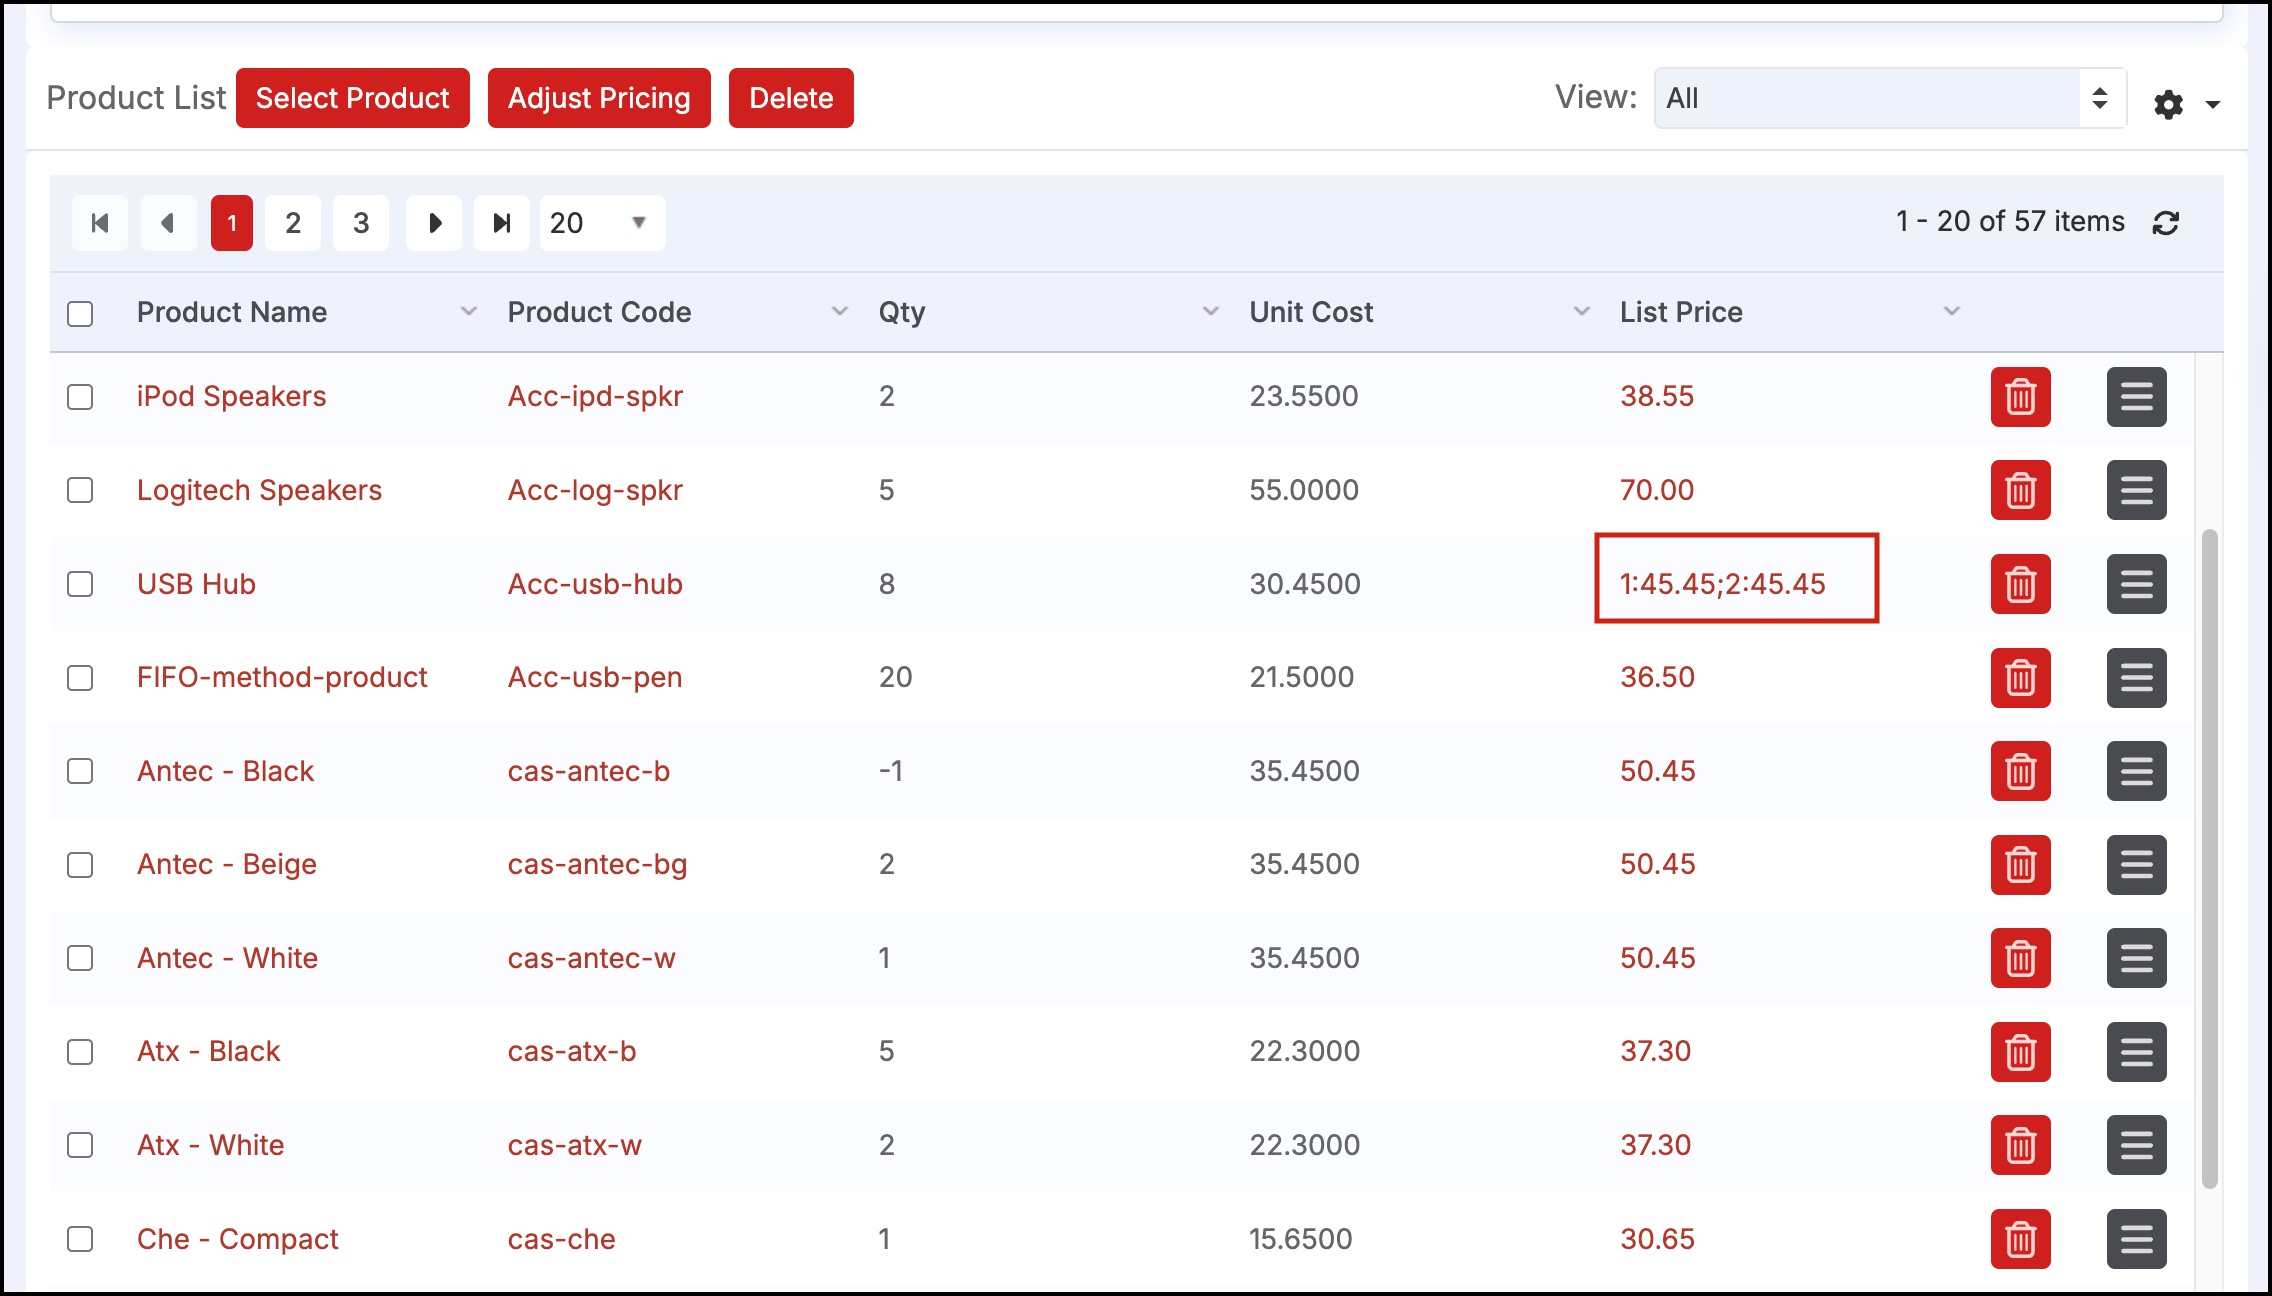Go to the previous page

click(x=168, y=223)
